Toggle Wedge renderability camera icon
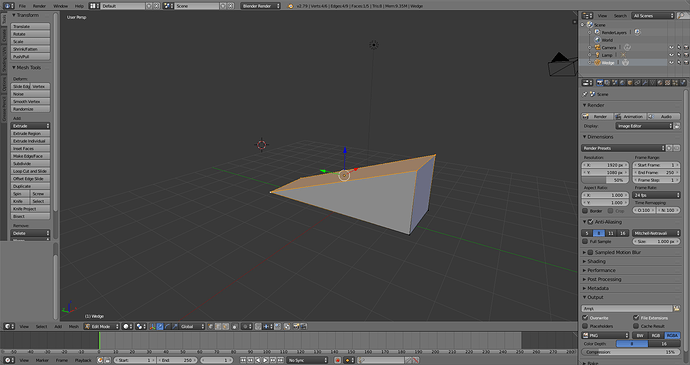690x365 pixels. click(x=686, y=63)
